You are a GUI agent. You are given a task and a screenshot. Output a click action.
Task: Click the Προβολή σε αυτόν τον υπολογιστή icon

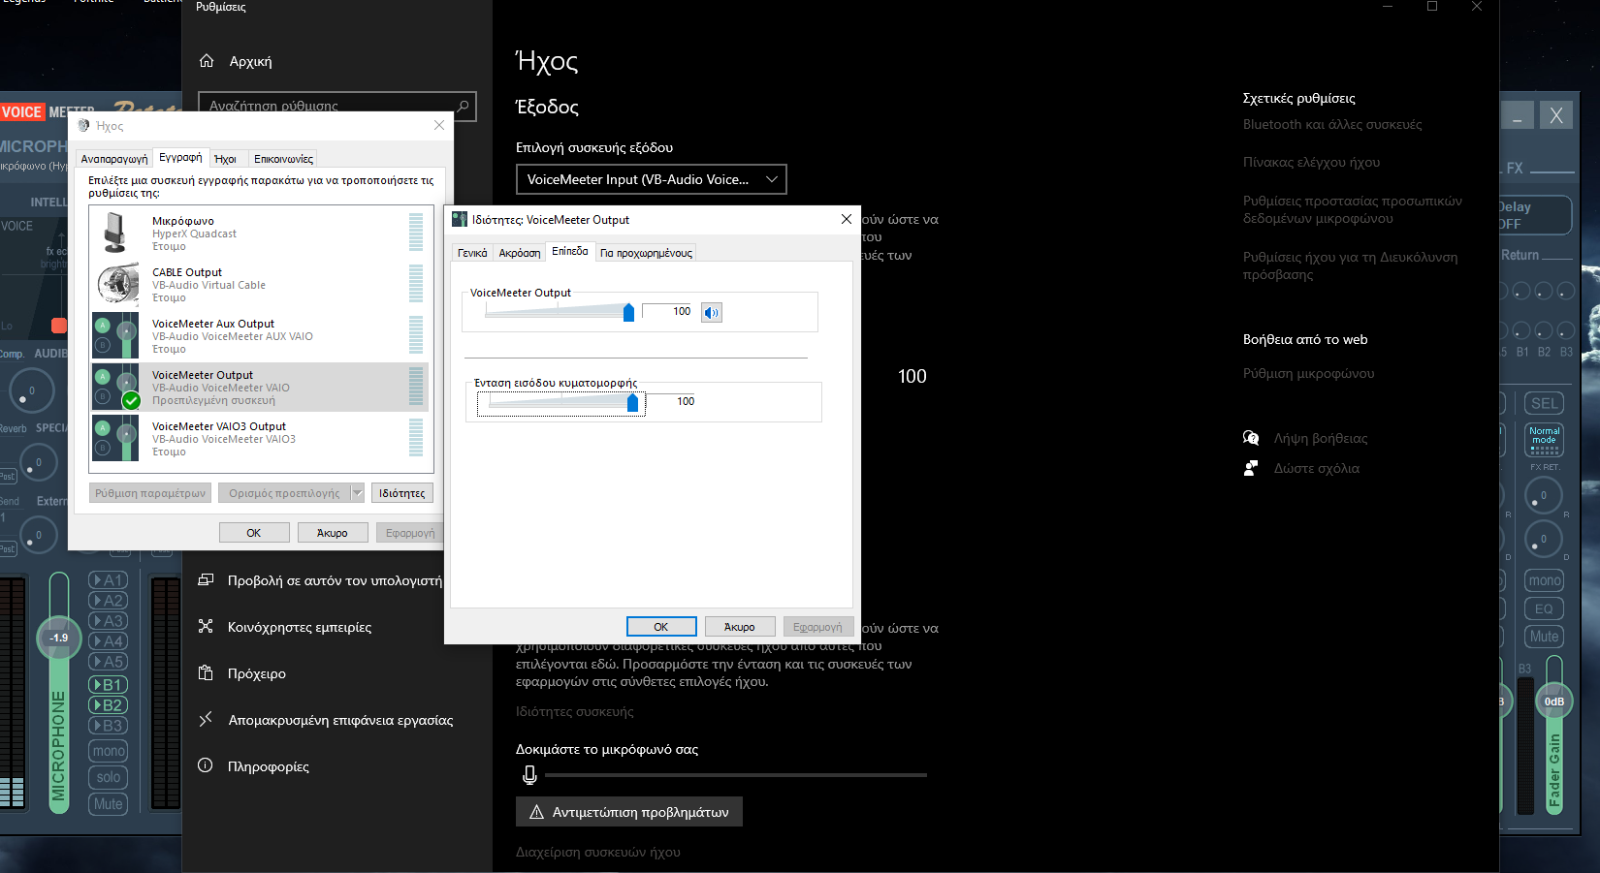coord(206,580)
